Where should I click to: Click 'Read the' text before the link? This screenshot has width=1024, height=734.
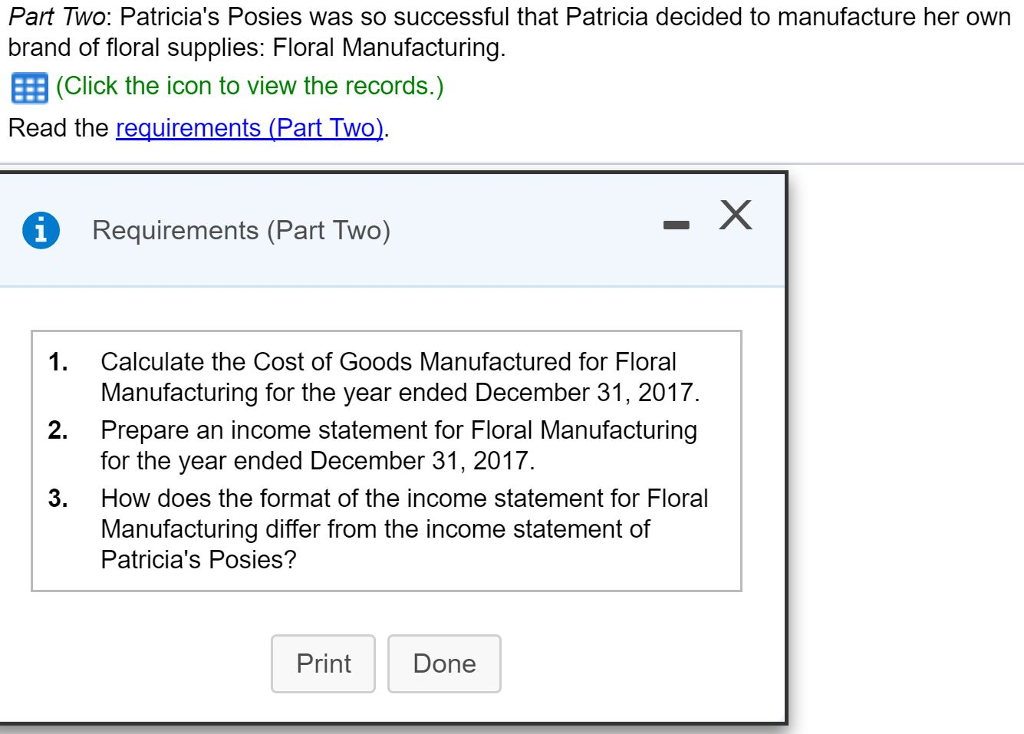click(58, 129)
